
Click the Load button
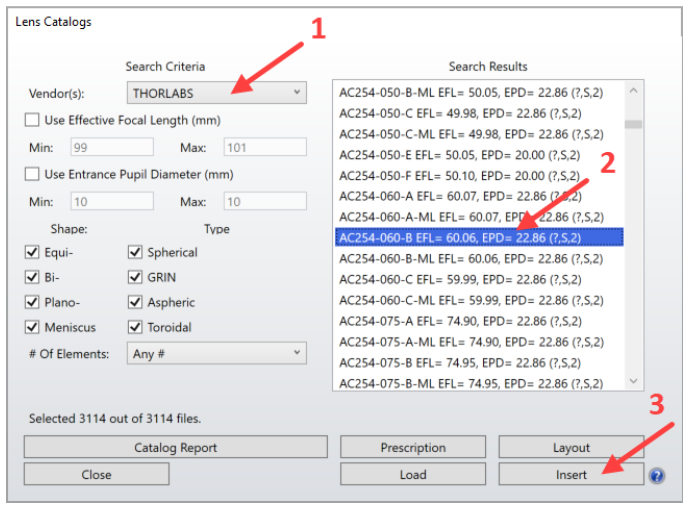coord(412,474)
